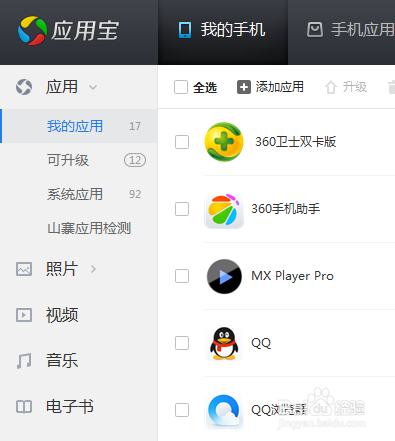
Task: Collapse the 应用 section chevron
Action: (x=93, y=88)
